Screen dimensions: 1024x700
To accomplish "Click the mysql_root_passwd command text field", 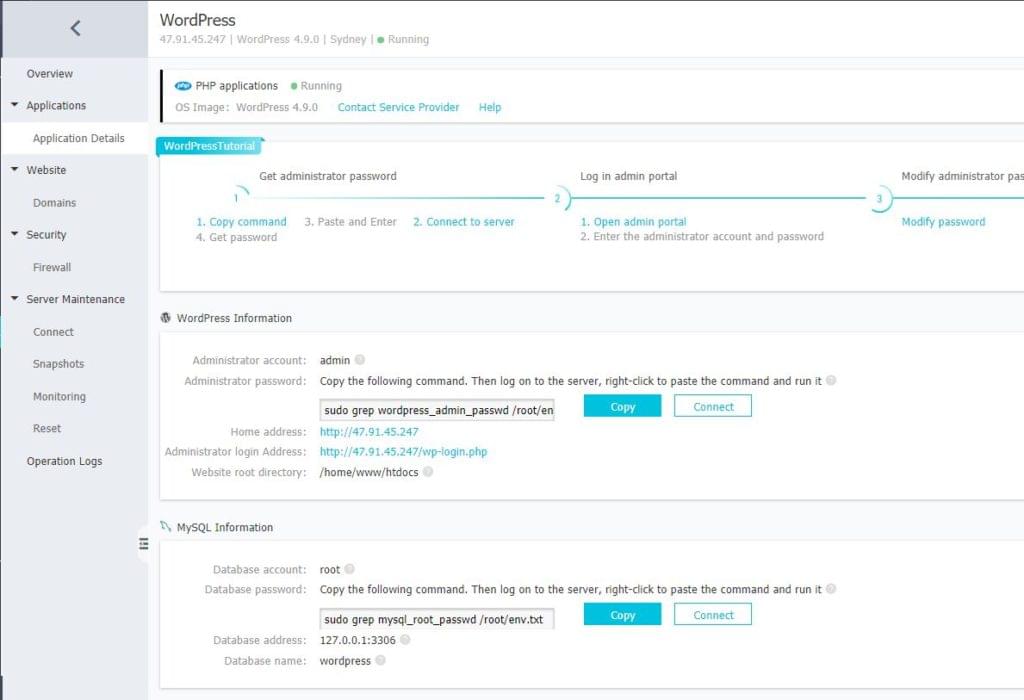I will (436, 619).
